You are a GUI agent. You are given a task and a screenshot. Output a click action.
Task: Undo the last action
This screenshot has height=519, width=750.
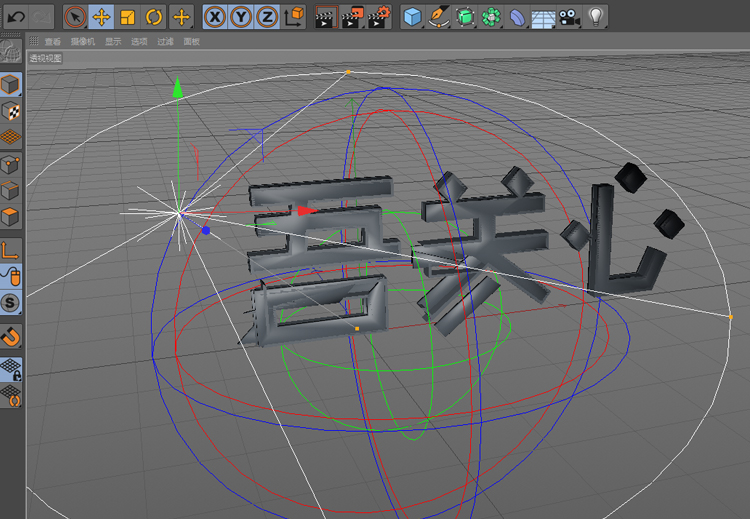[x=16, y=18]
